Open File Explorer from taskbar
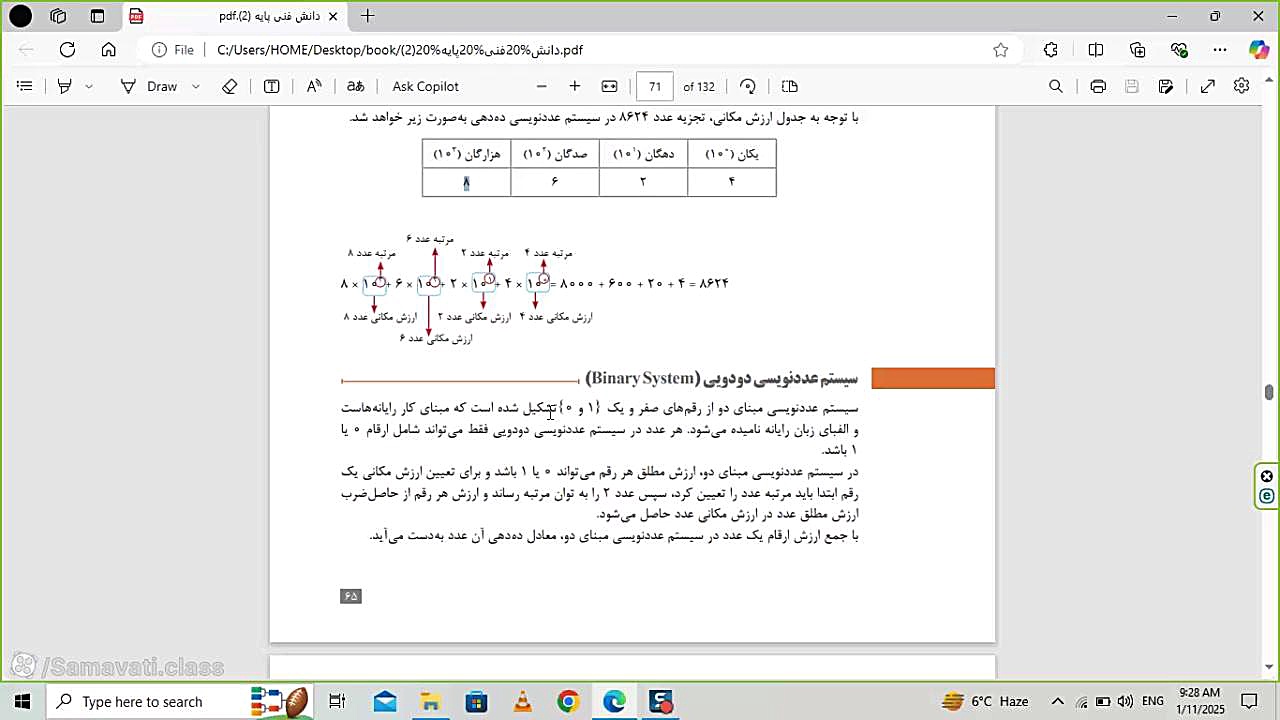Image resolution: width=1280 pixels, height=720 pixels. click(x=430, y=702)
